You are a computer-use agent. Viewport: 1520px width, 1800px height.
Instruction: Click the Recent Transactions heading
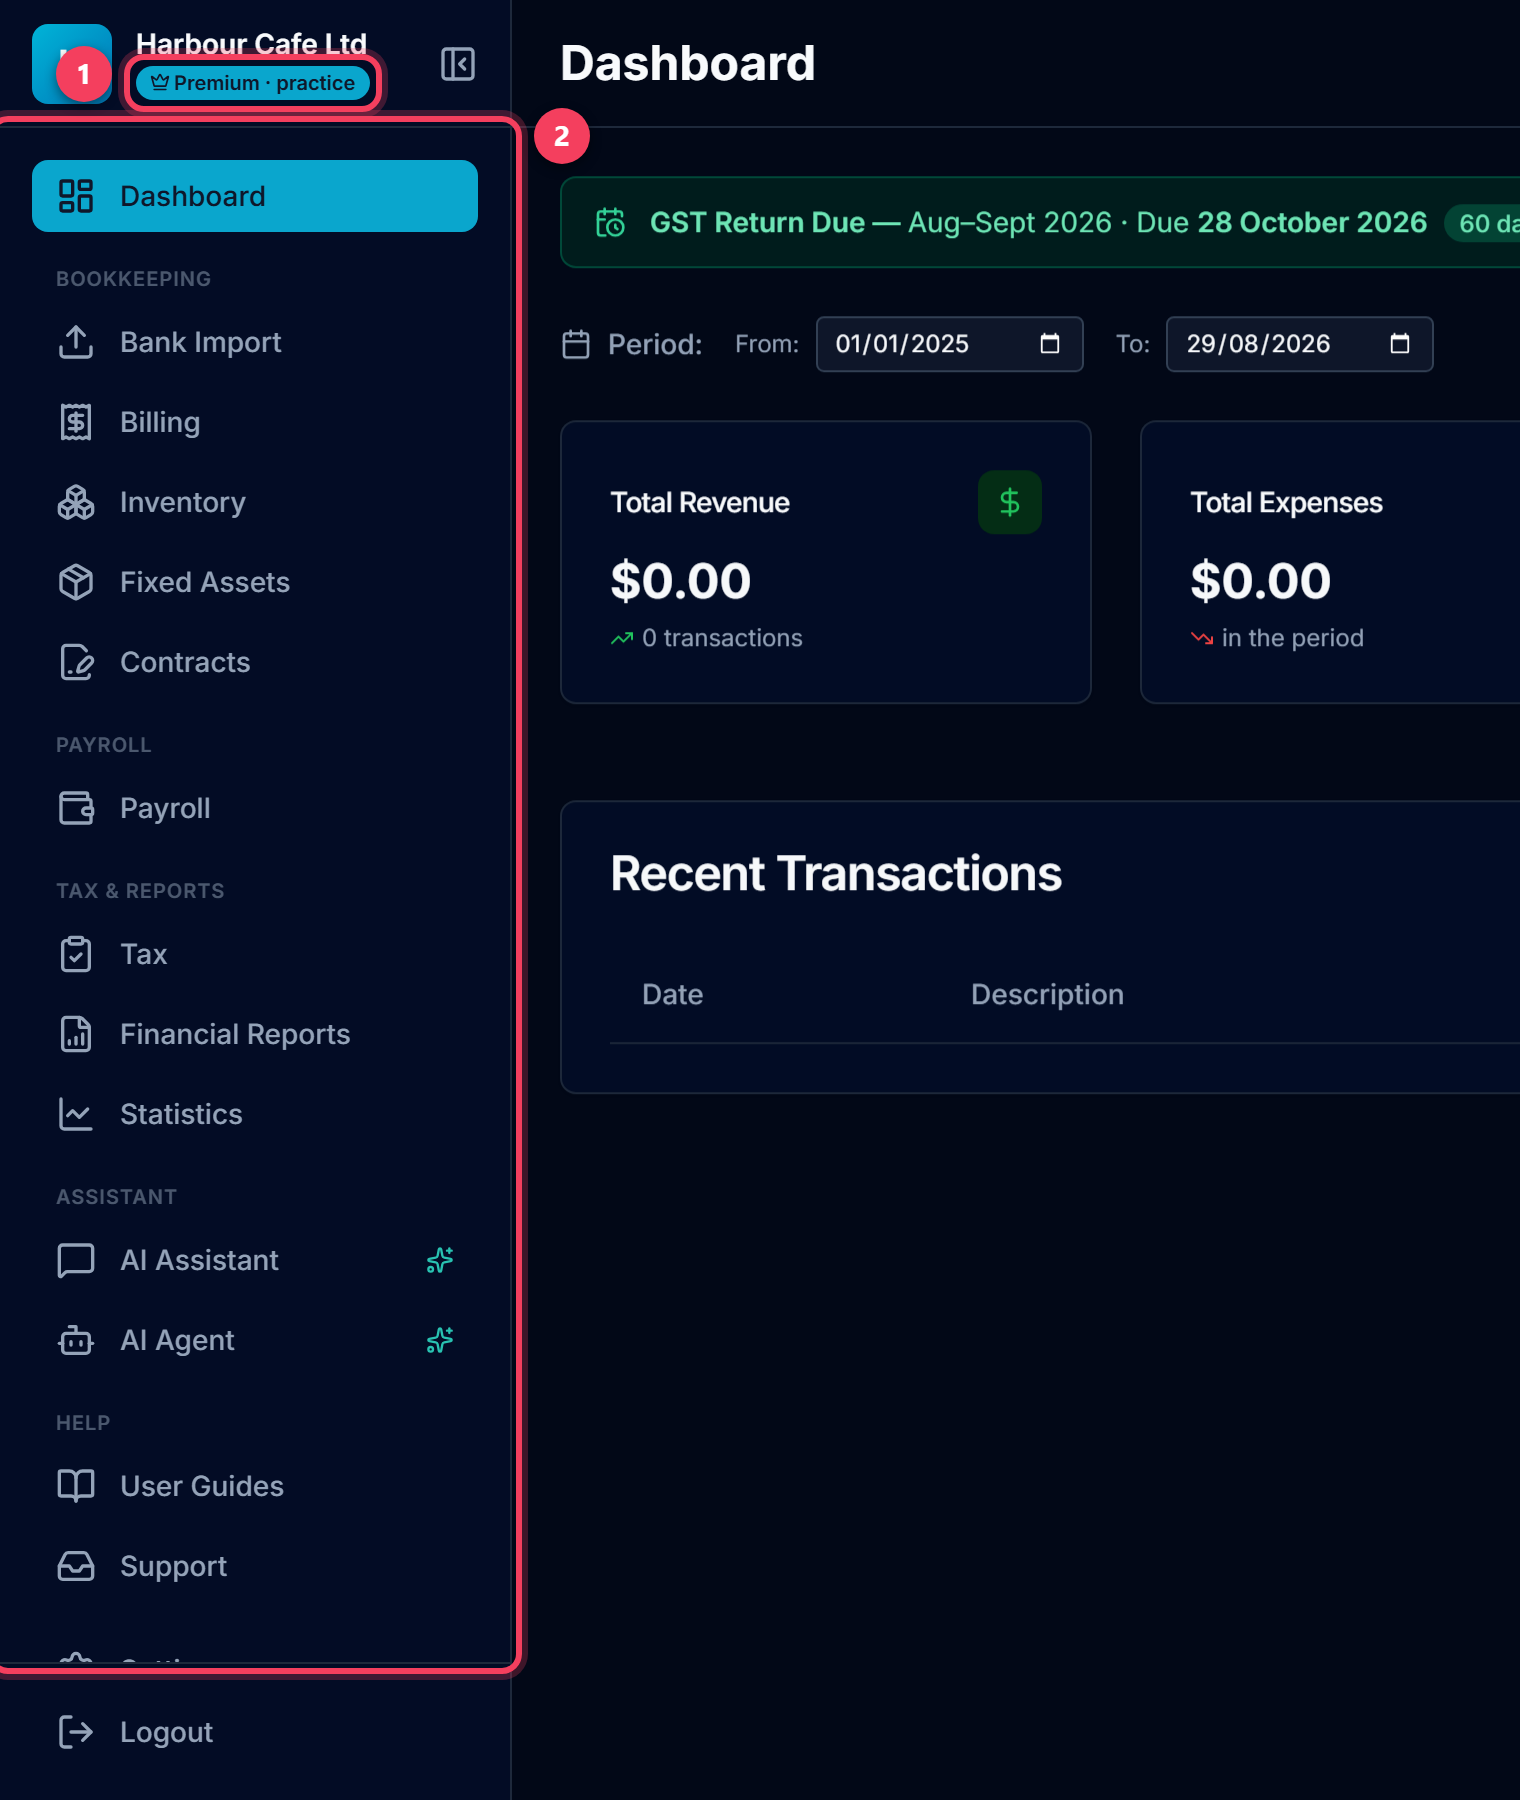point(836,873)
